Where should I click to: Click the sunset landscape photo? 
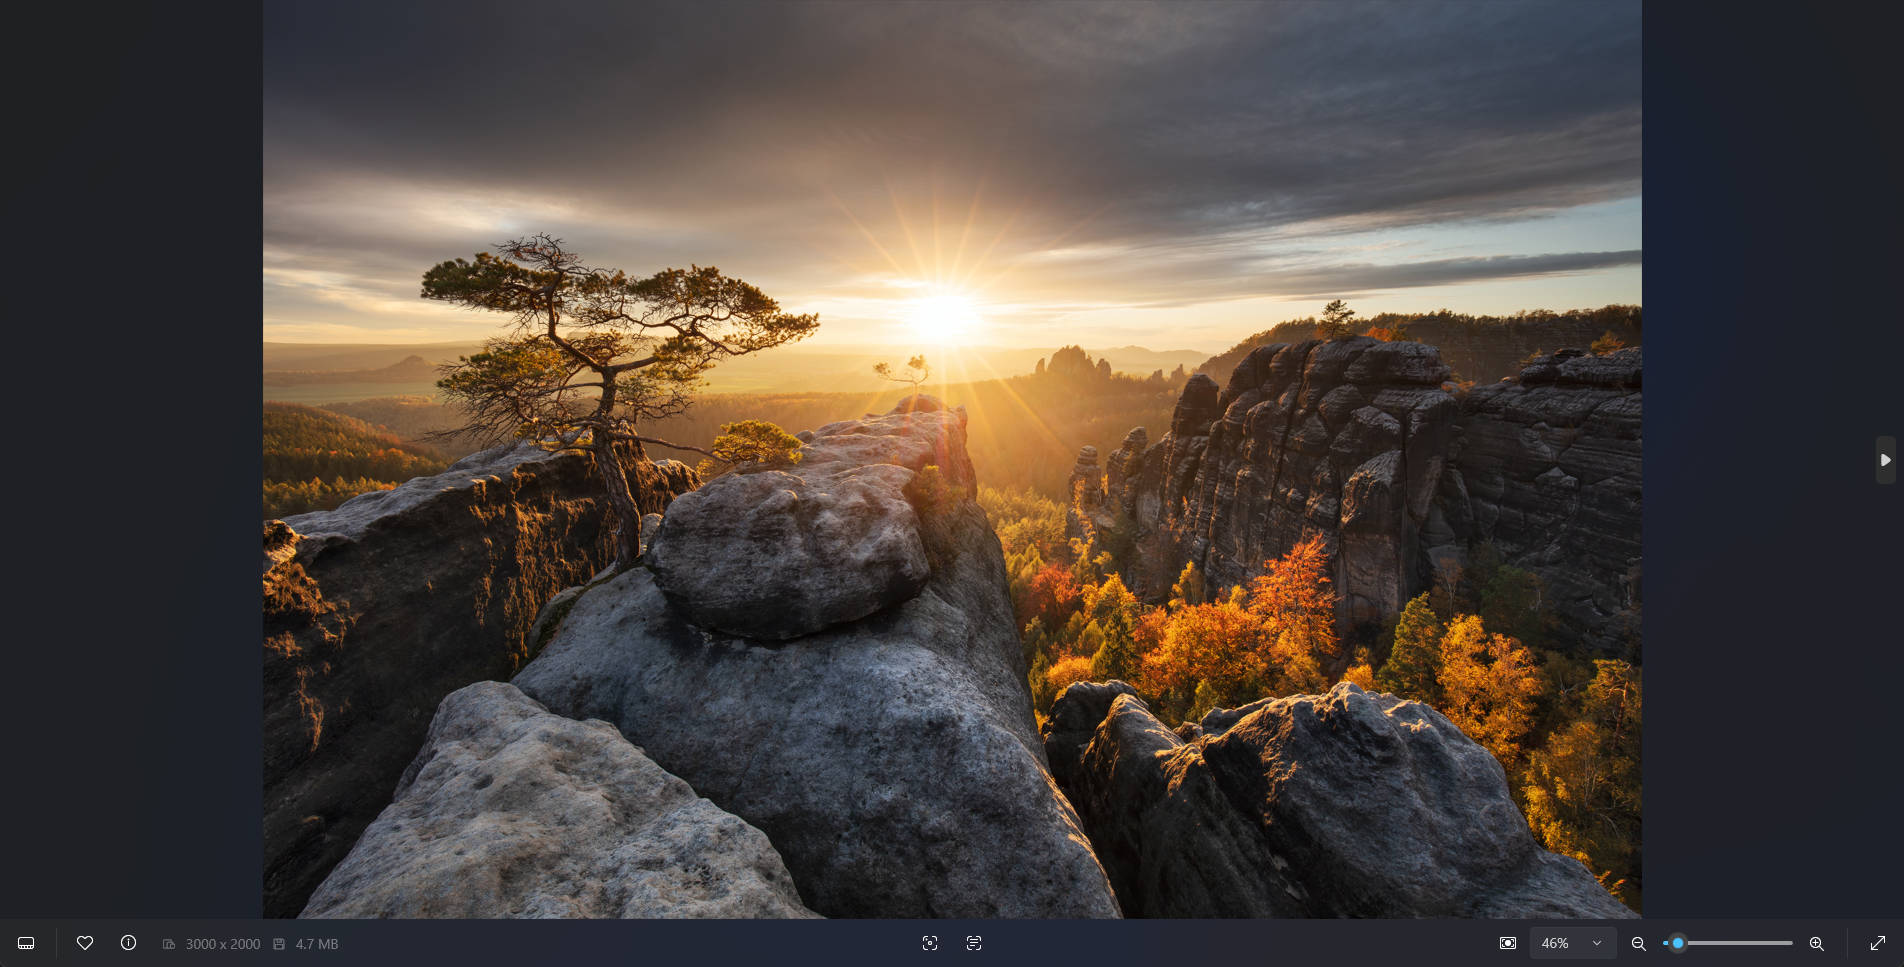(x=952, y=459)
